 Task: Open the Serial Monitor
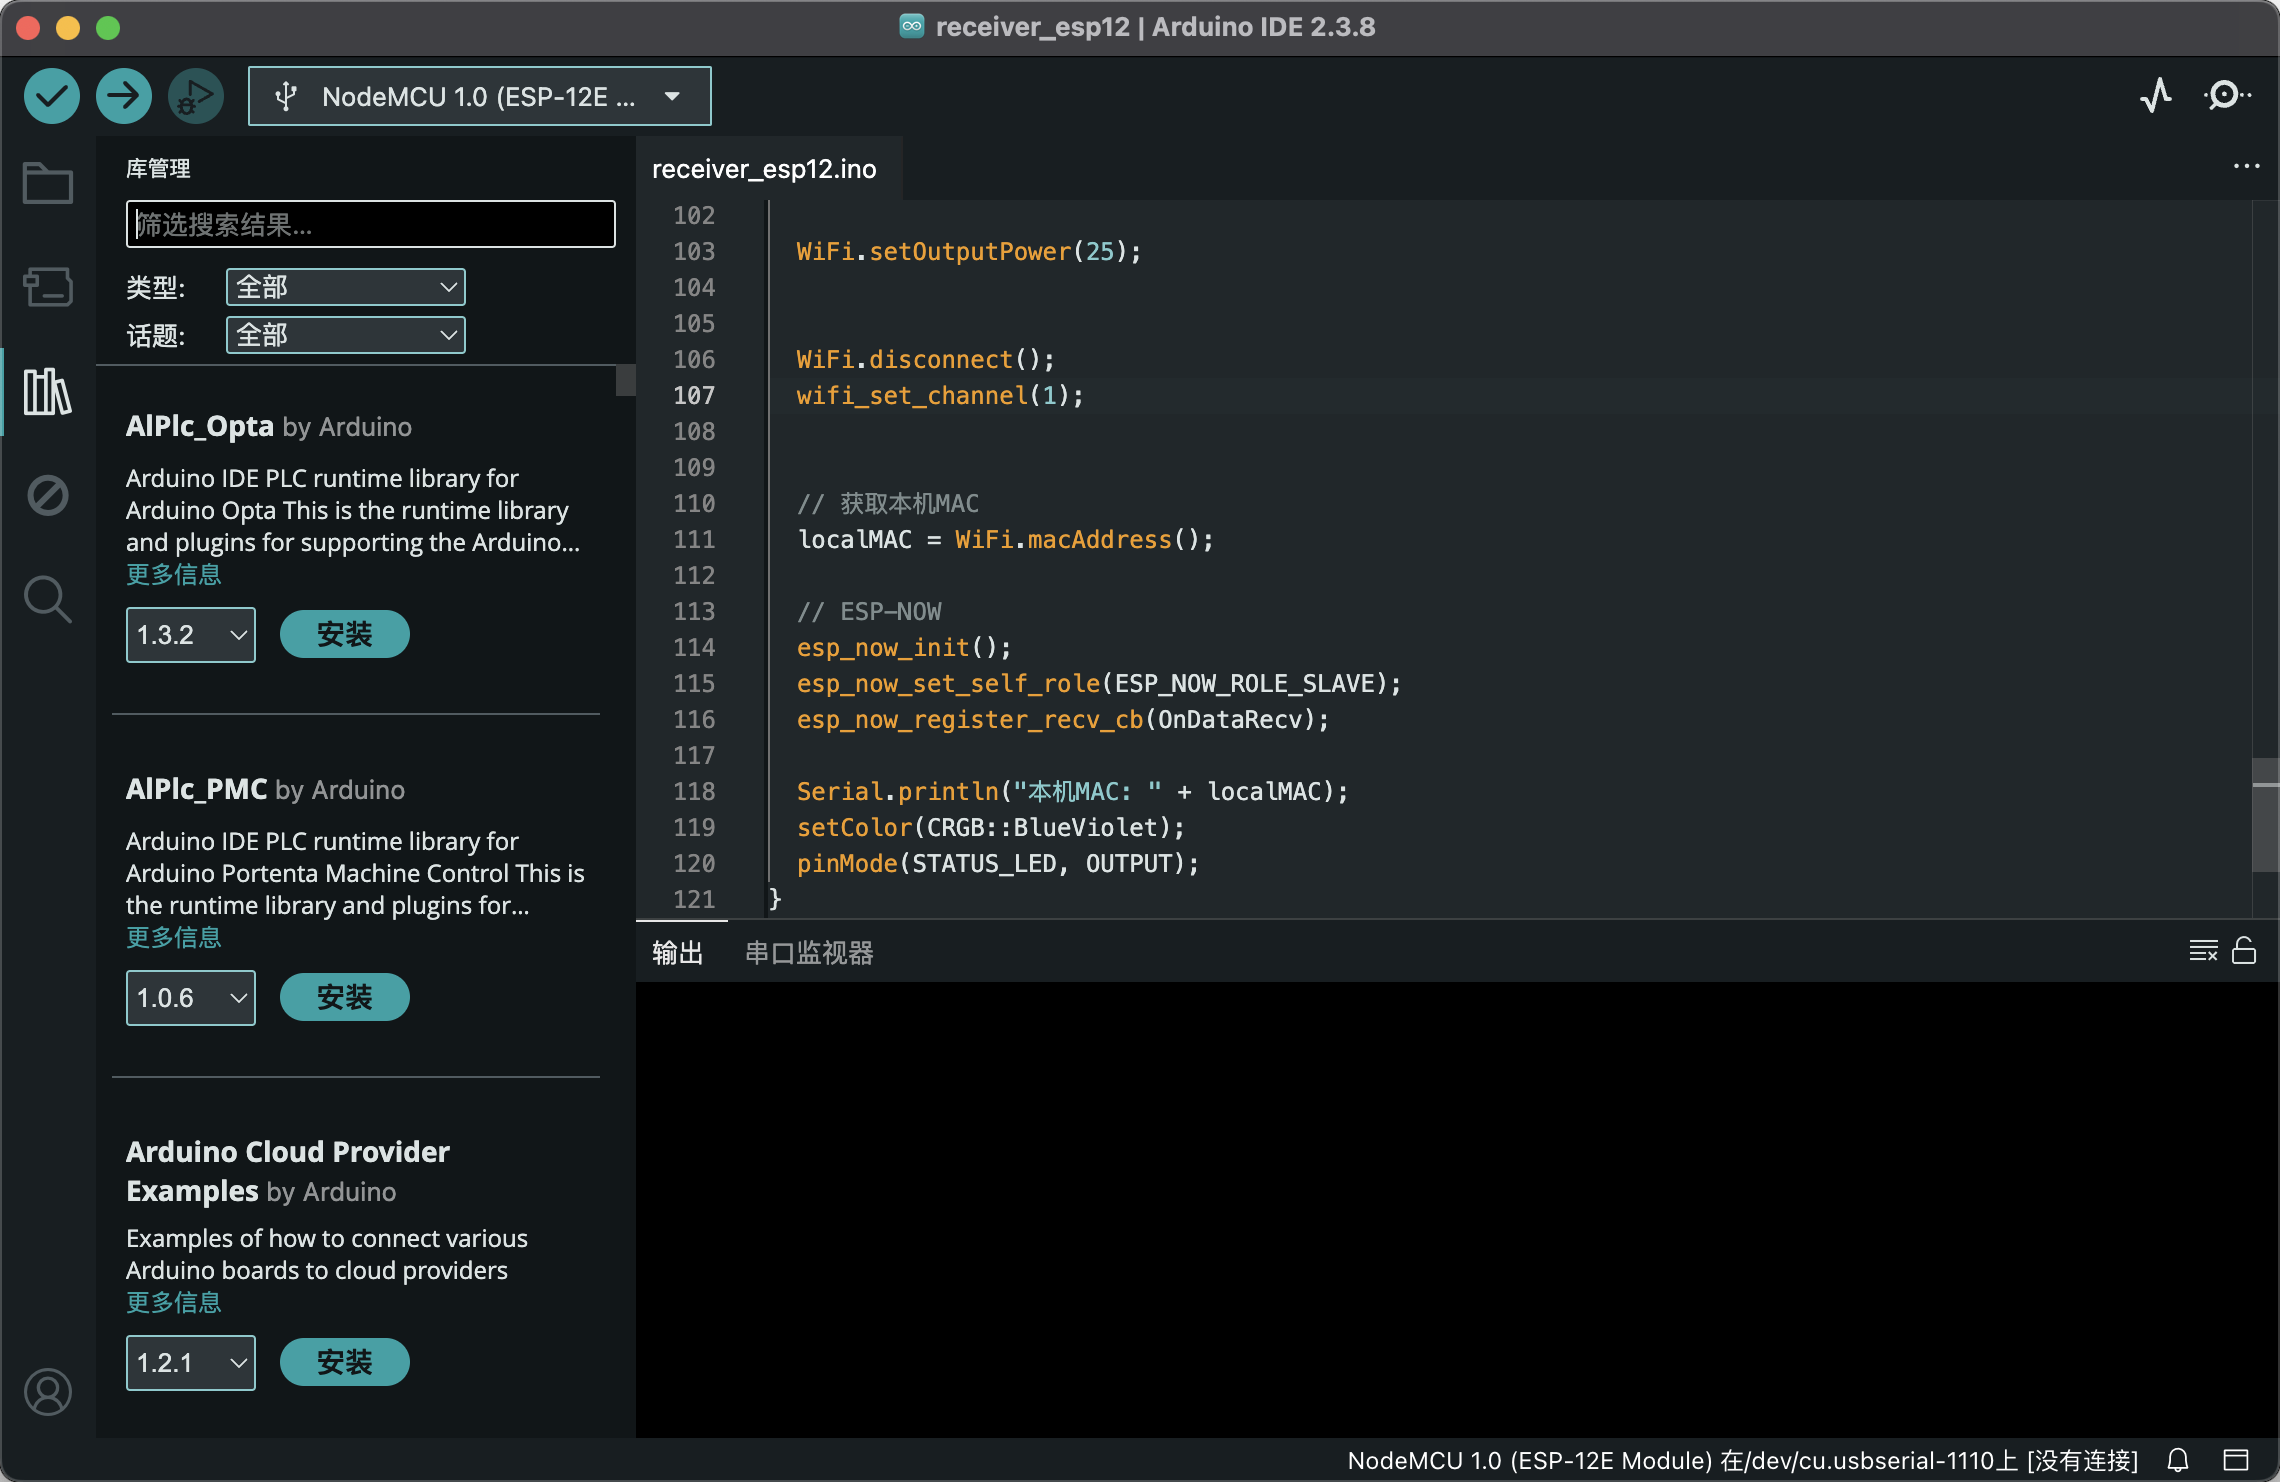(2227, 95)
